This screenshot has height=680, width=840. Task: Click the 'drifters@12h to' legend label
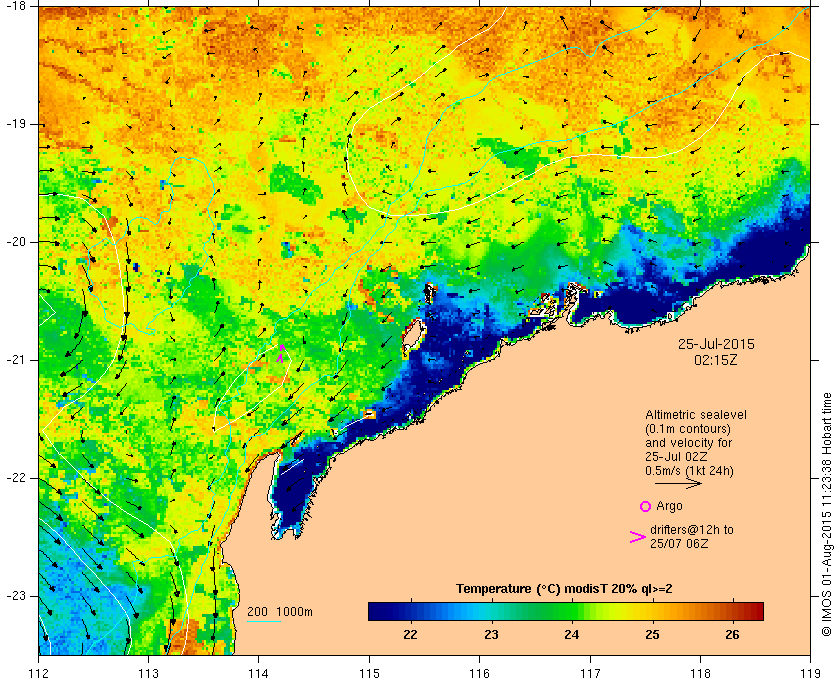692,529
